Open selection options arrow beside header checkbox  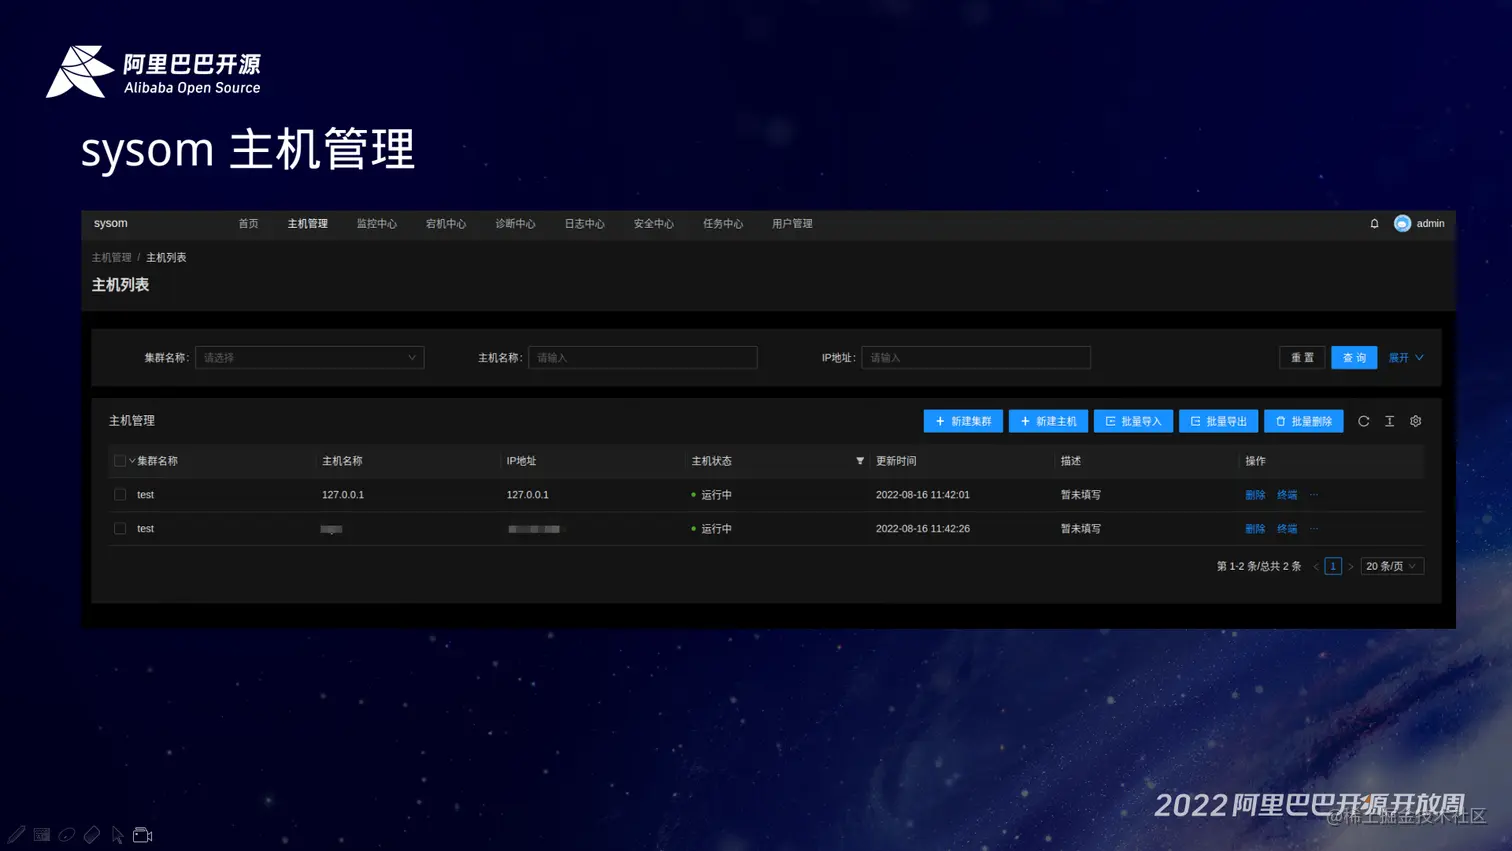tap(132, 461)
